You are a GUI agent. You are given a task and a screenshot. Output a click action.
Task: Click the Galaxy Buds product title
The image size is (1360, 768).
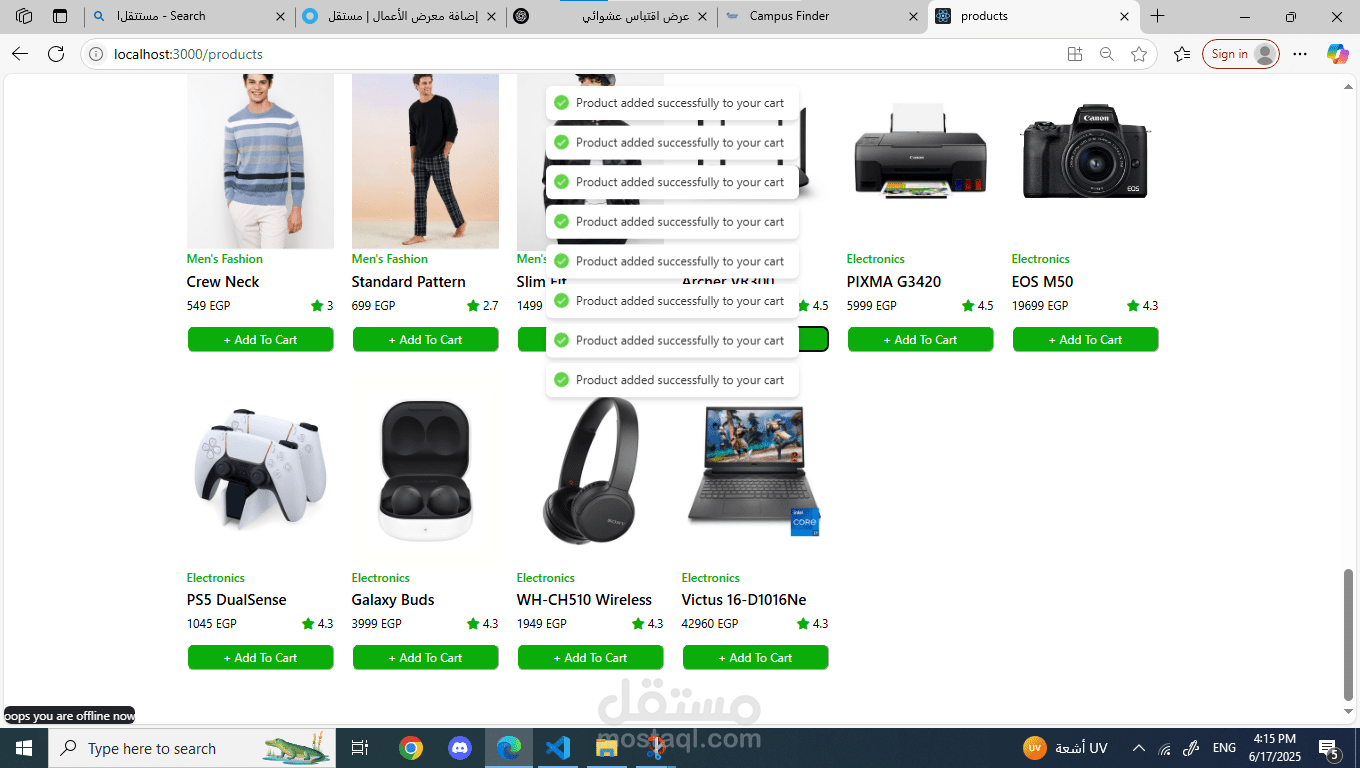click(x=393, y=600)
